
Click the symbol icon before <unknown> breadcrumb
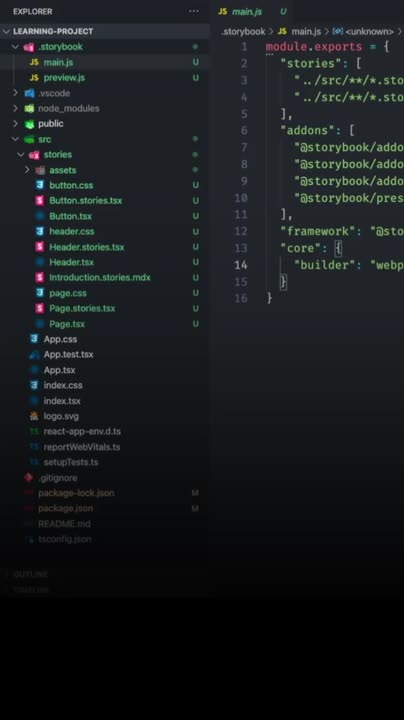(x=338, y=31)
